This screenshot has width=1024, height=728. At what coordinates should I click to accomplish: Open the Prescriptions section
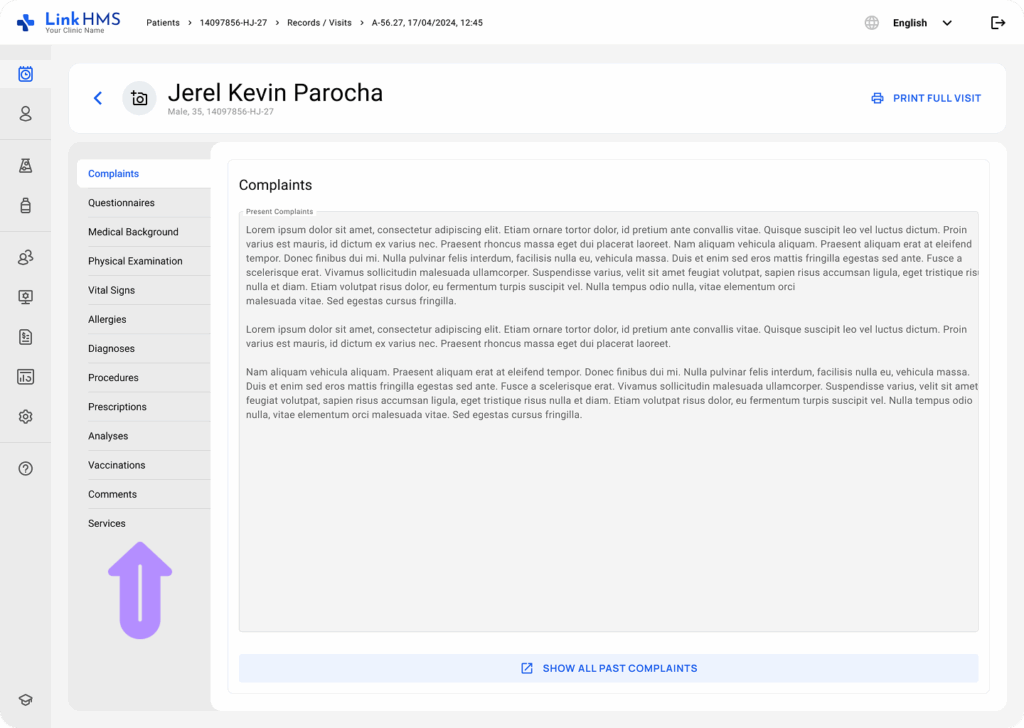tap(117, 407)
